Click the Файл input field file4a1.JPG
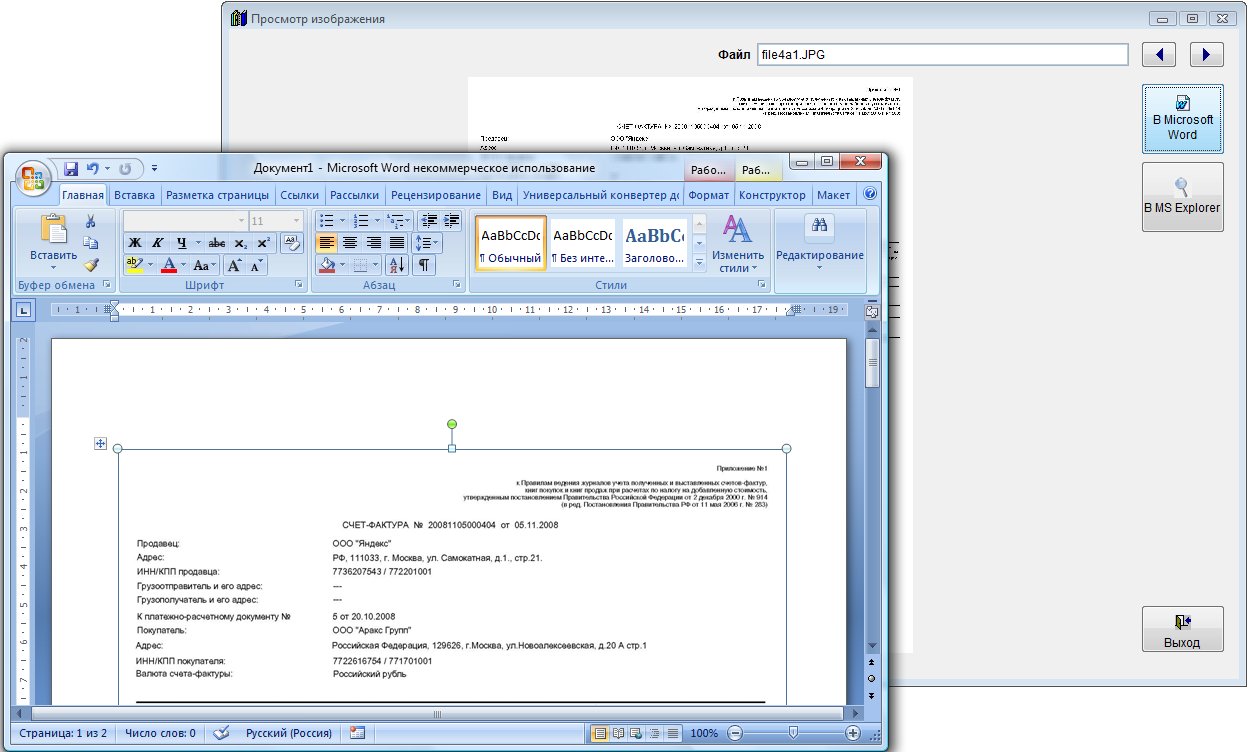Viewport: 1250px width, 752px height. coord(942,54)
